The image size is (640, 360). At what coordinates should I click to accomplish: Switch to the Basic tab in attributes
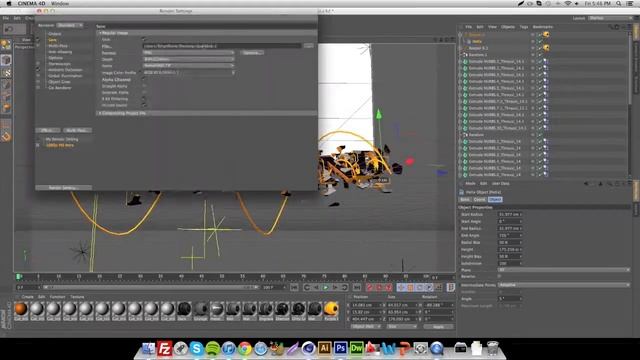465,200
